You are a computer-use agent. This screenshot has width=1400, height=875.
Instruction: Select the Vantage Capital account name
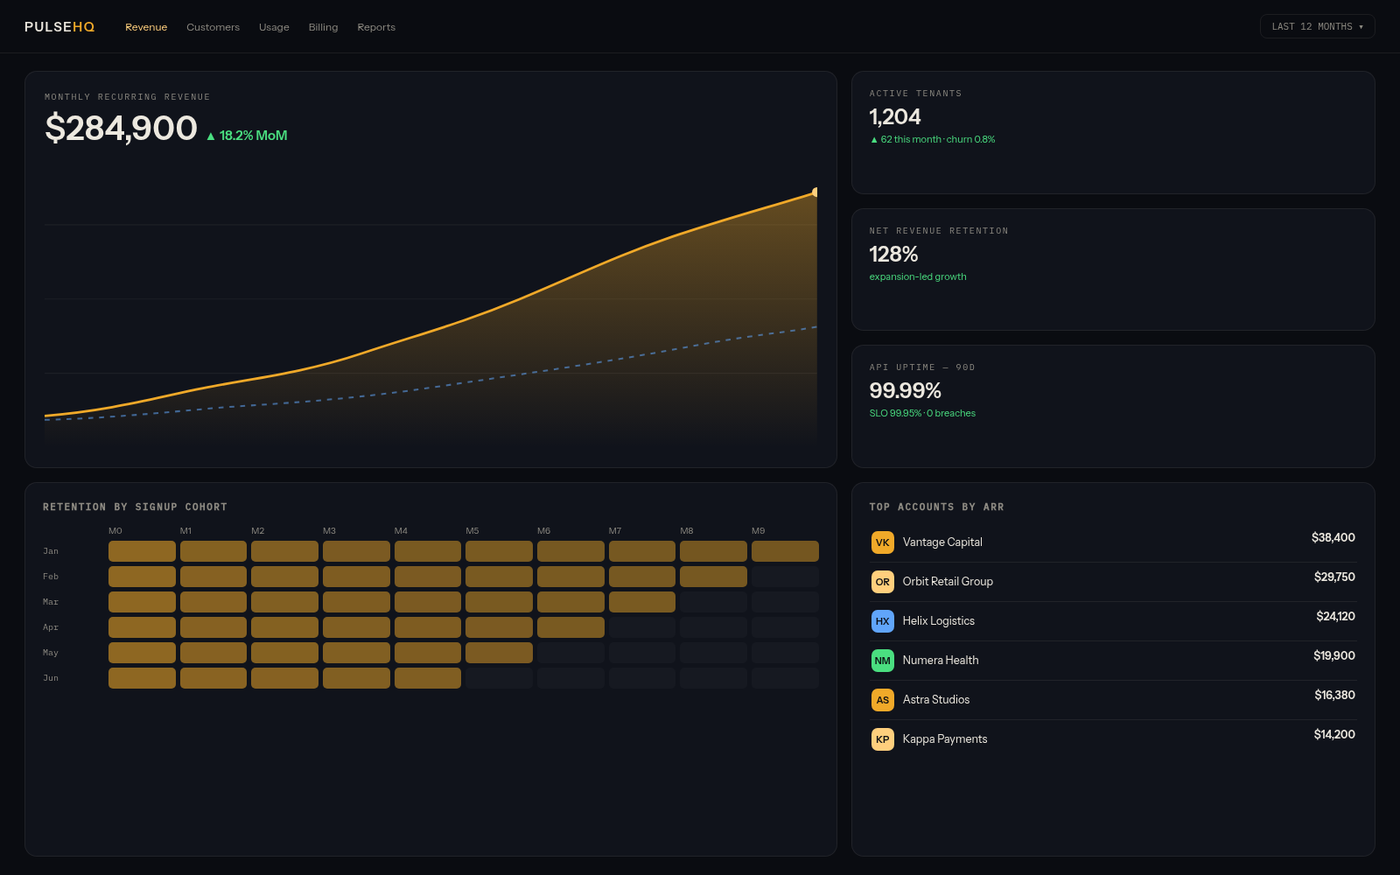[x=942, y=542]
